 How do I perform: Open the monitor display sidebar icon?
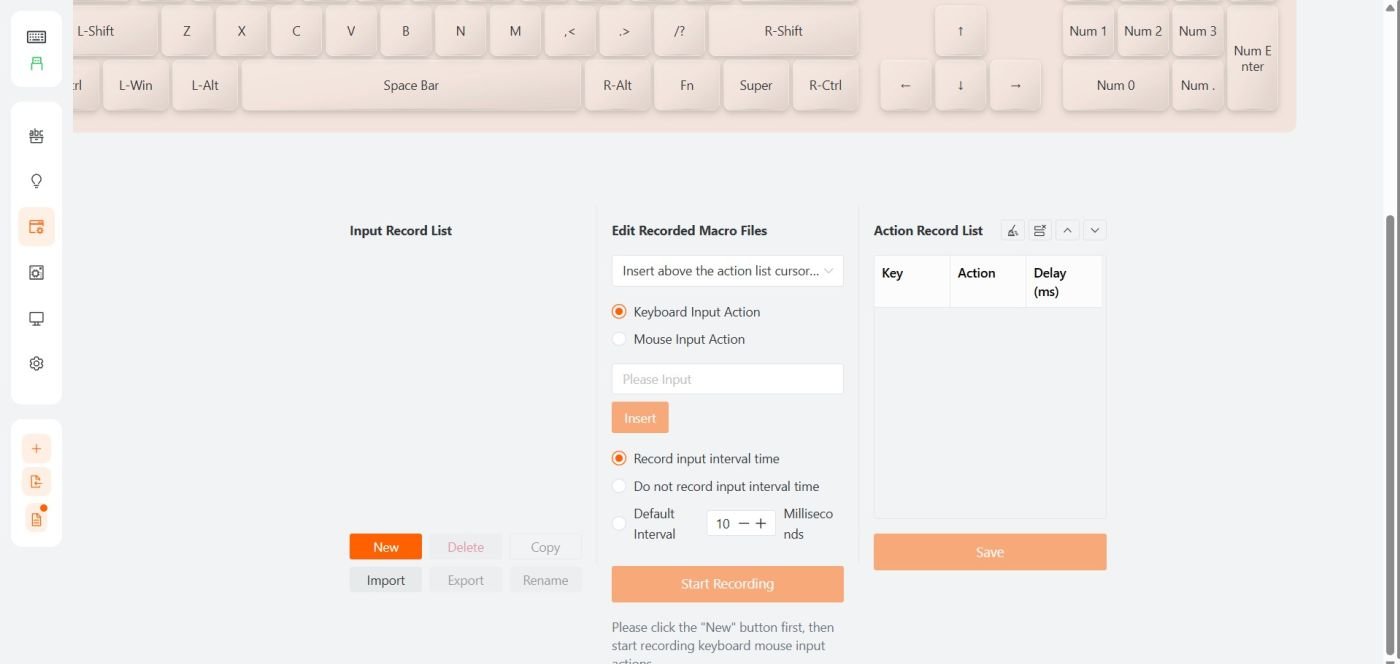(x=36, y=318)
